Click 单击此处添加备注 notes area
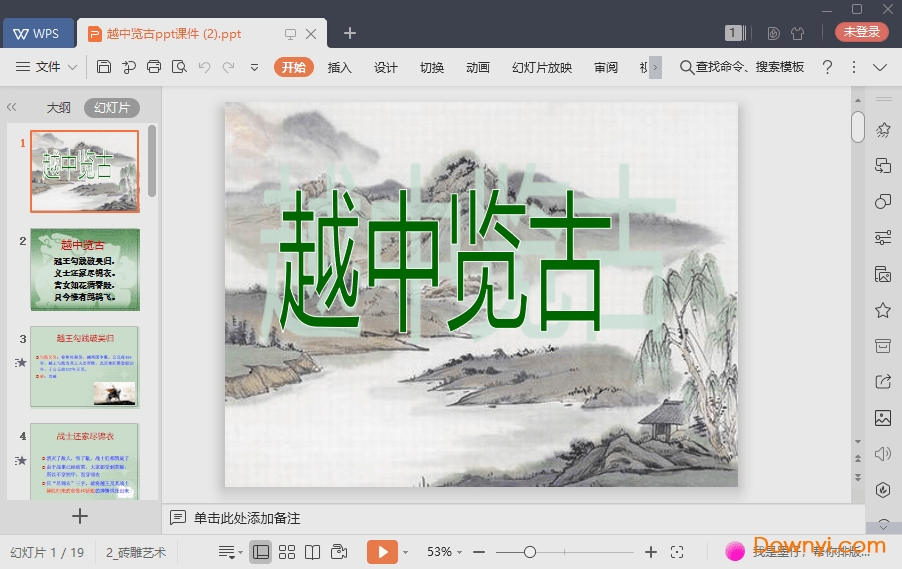Viewport: 902px width, 569px height. point(247,518)
